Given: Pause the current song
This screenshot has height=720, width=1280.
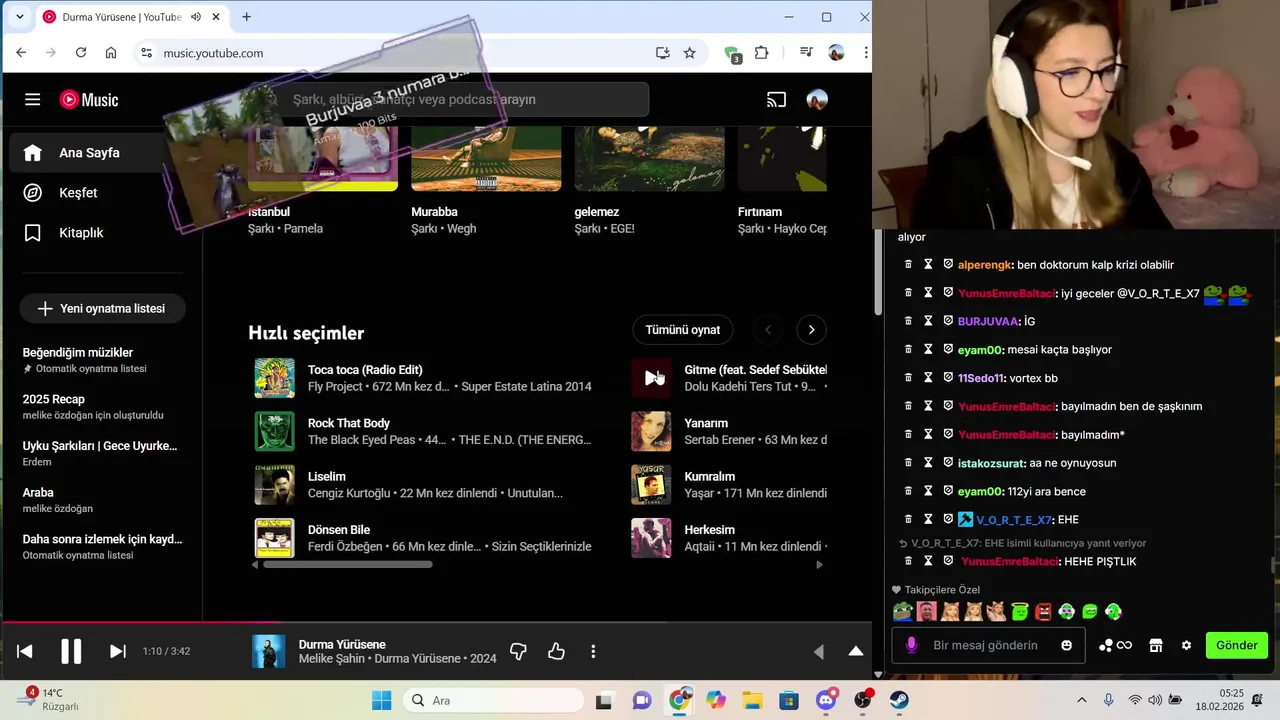Looking at the screenshot, I should [x=71, y=652].
